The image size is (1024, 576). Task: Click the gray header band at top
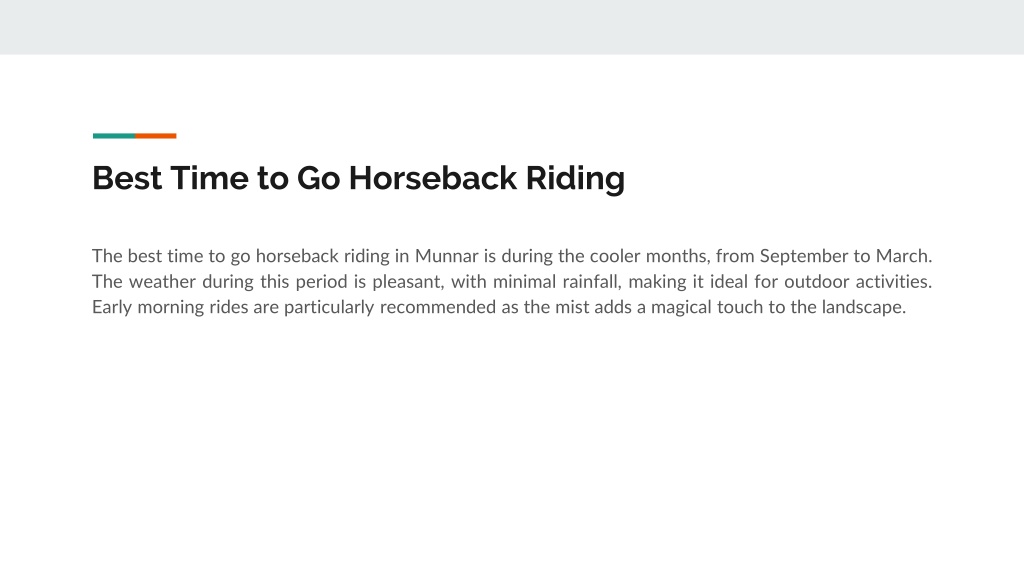512,27
